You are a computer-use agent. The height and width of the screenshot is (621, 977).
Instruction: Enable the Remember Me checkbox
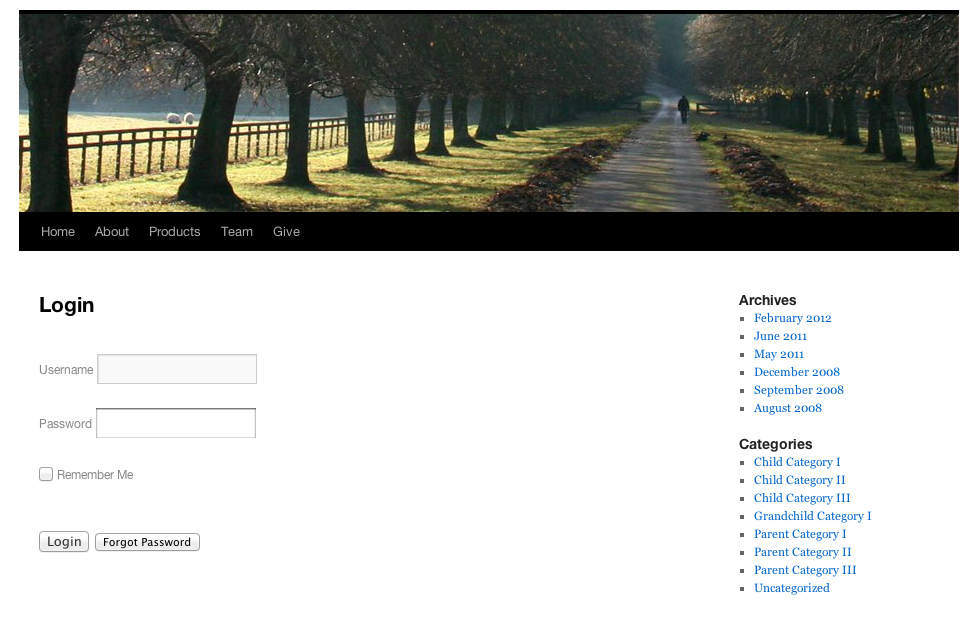pos(46,474)
